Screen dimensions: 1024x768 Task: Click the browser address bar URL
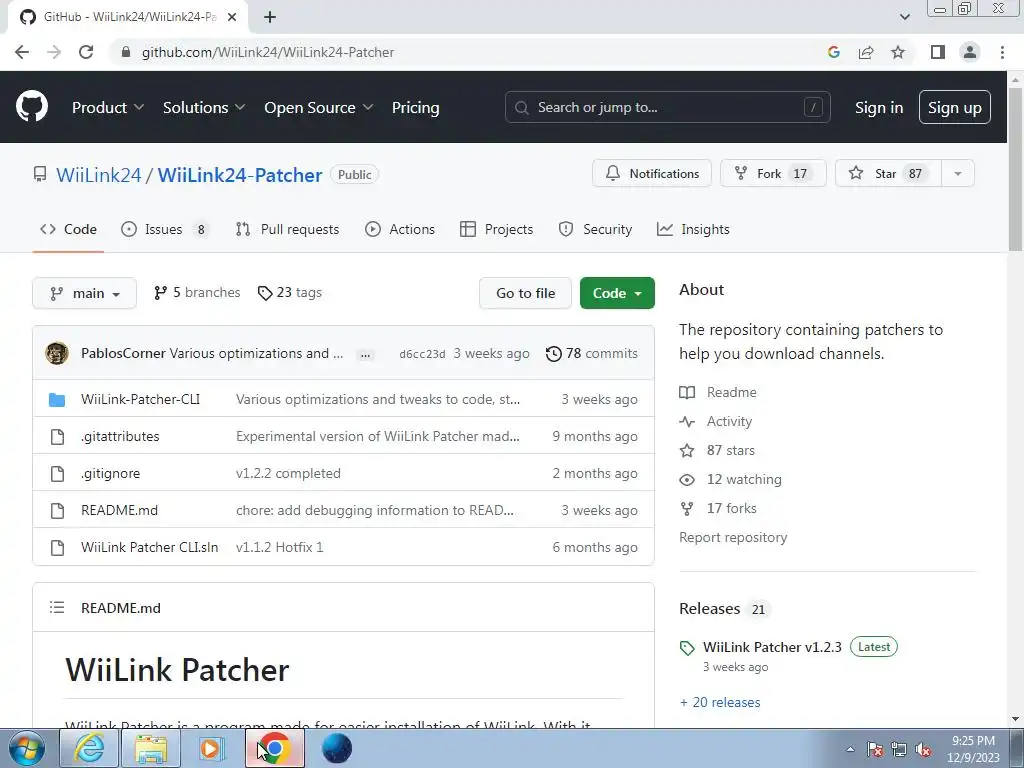[x=268, y=52]
